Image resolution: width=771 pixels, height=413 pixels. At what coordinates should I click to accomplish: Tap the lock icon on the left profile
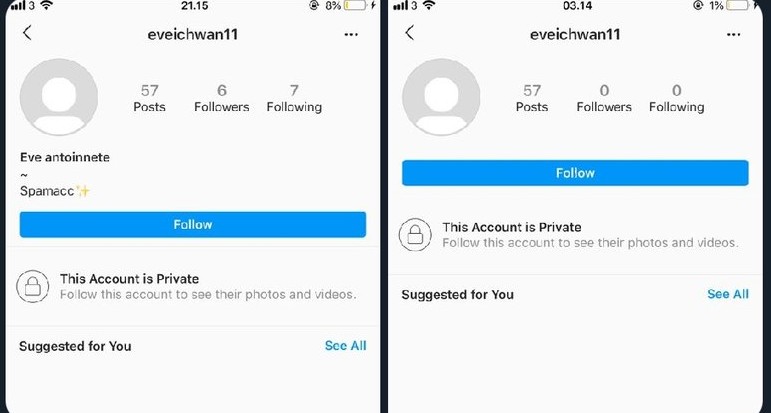tap(33, 286)
